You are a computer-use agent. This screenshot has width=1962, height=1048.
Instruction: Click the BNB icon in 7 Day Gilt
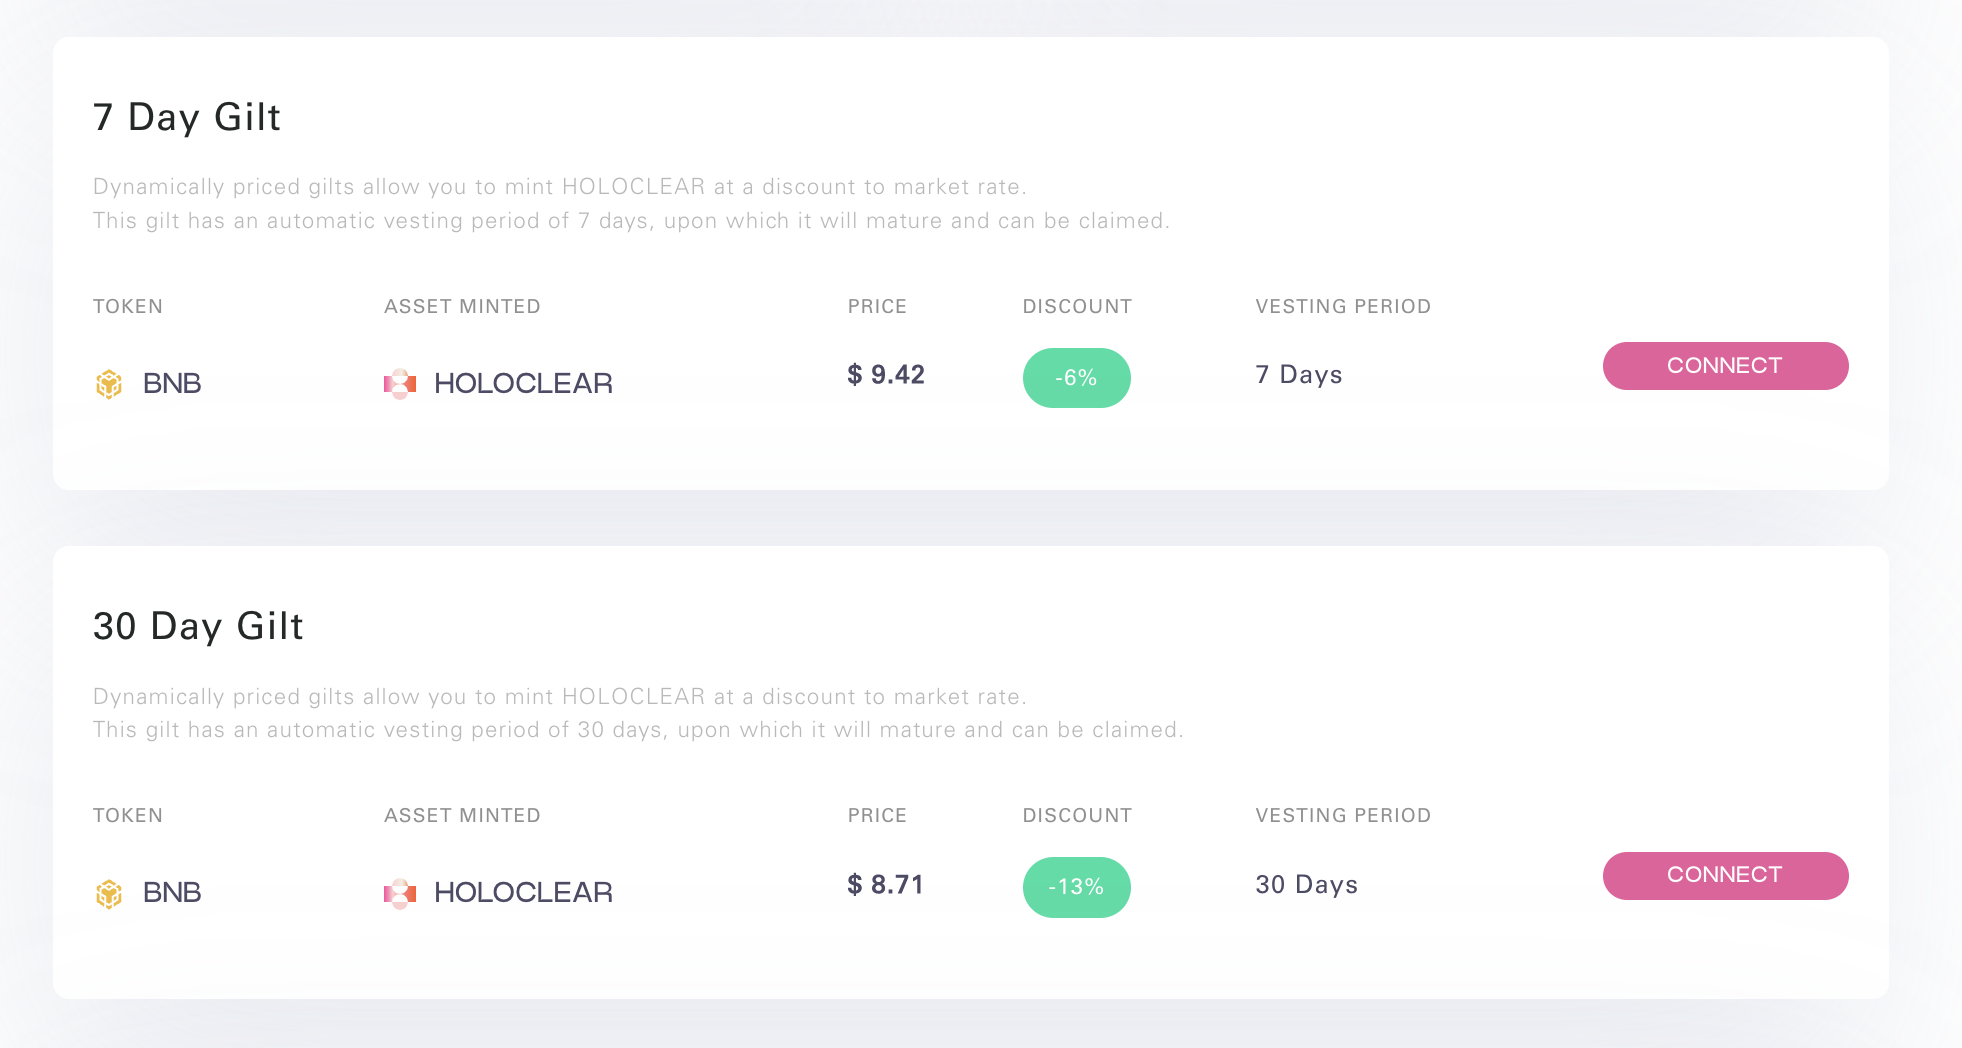pyautogui.click(x=109, y=384)
